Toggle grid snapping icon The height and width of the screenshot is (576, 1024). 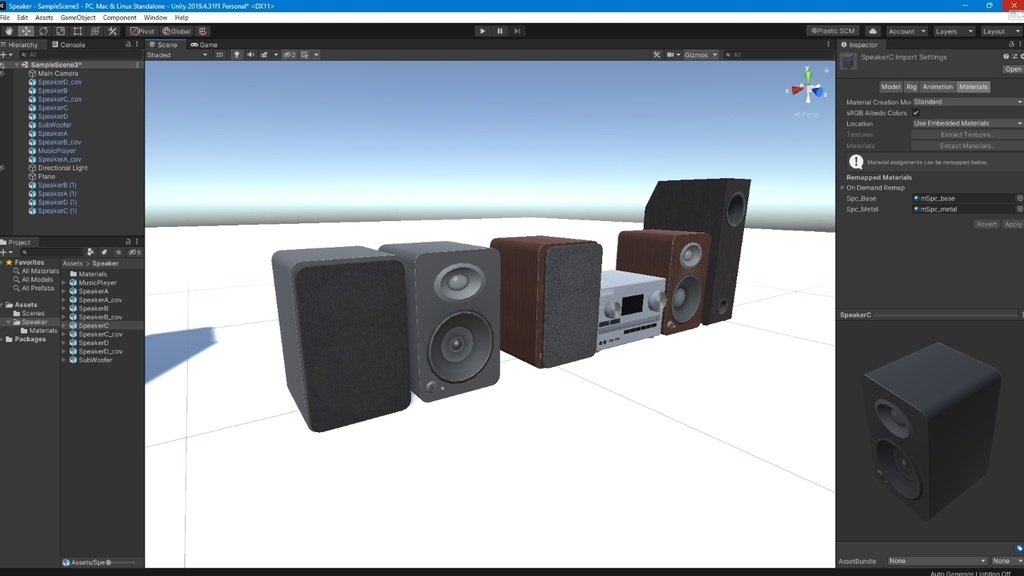[x=202, y=31]
